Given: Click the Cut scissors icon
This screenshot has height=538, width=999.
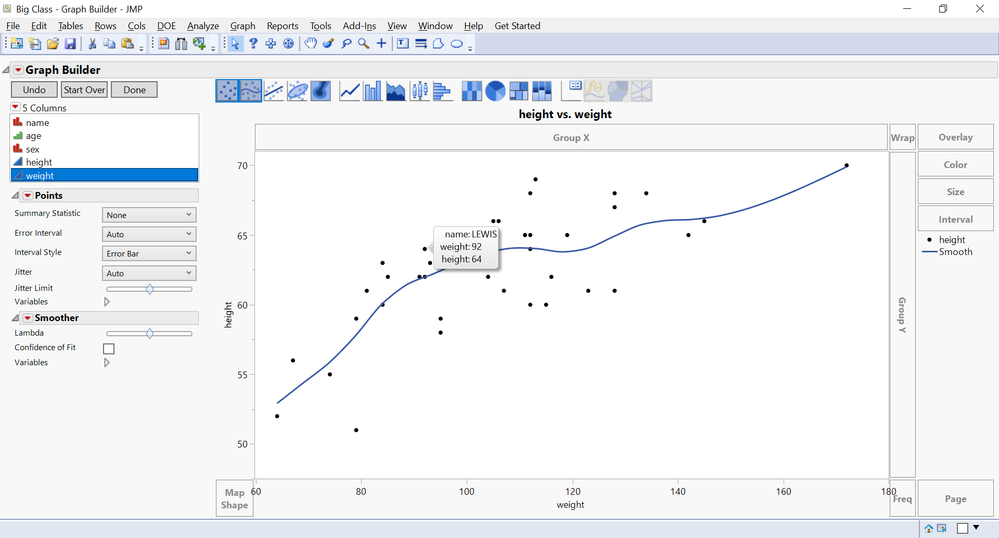Looking at the screenshot, I should (92, 43).
